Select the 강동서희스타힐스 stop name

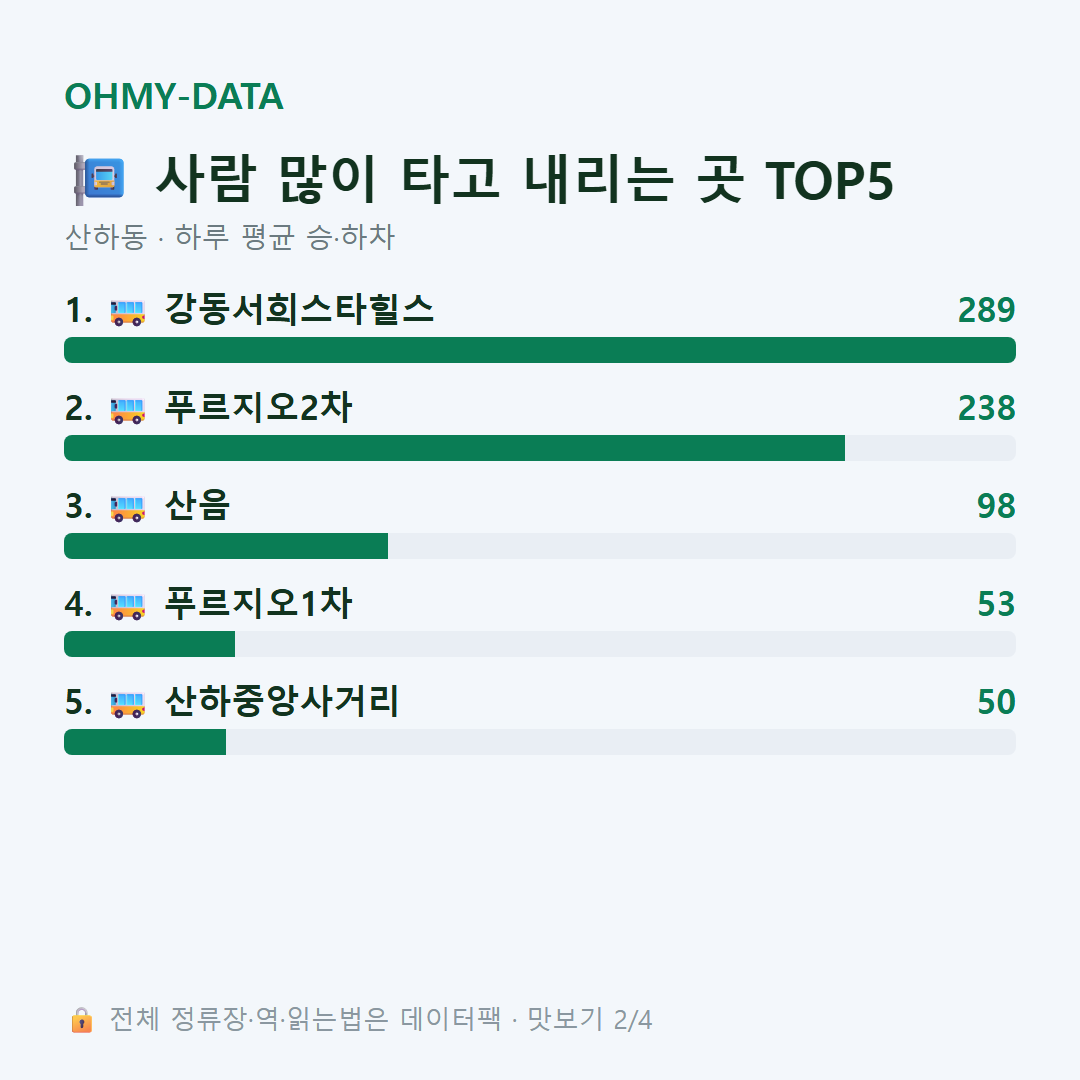pyautogui.click(x=299, y=309)
